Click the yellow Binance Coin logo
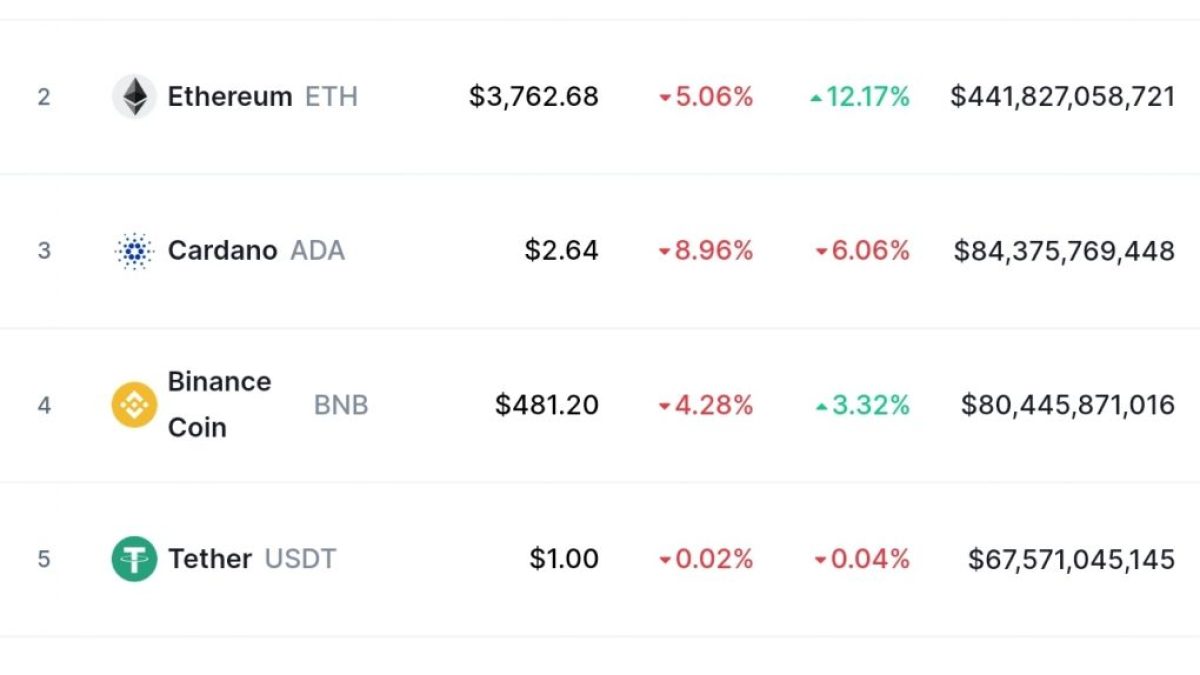Image resolution: width=1200 pixels, height=675 pixels. [134, 405]
